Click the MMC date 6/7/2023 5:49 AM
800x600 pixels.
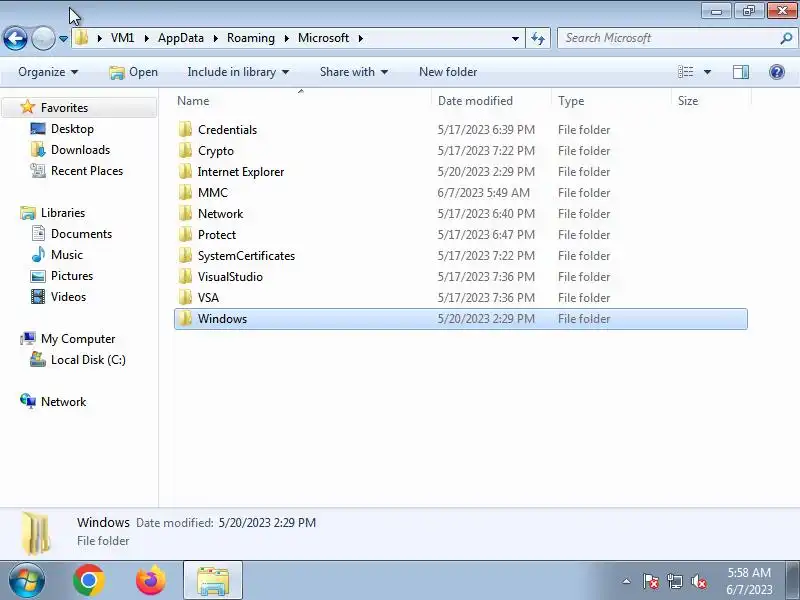tap(483, 192)
